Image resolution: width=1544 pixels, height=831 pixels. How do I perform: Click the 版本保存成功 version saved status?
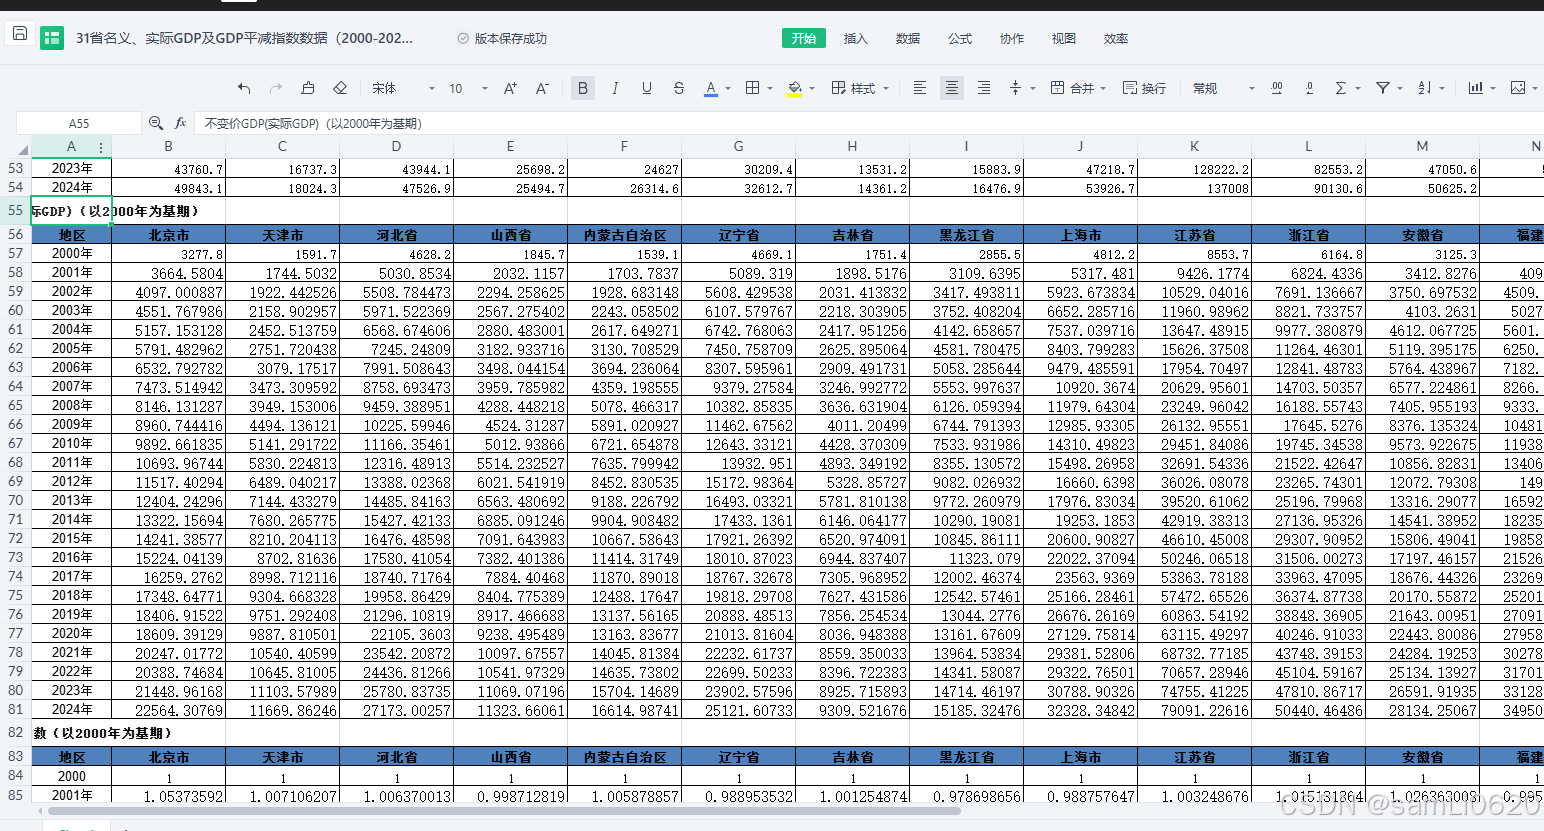[502, 38]
